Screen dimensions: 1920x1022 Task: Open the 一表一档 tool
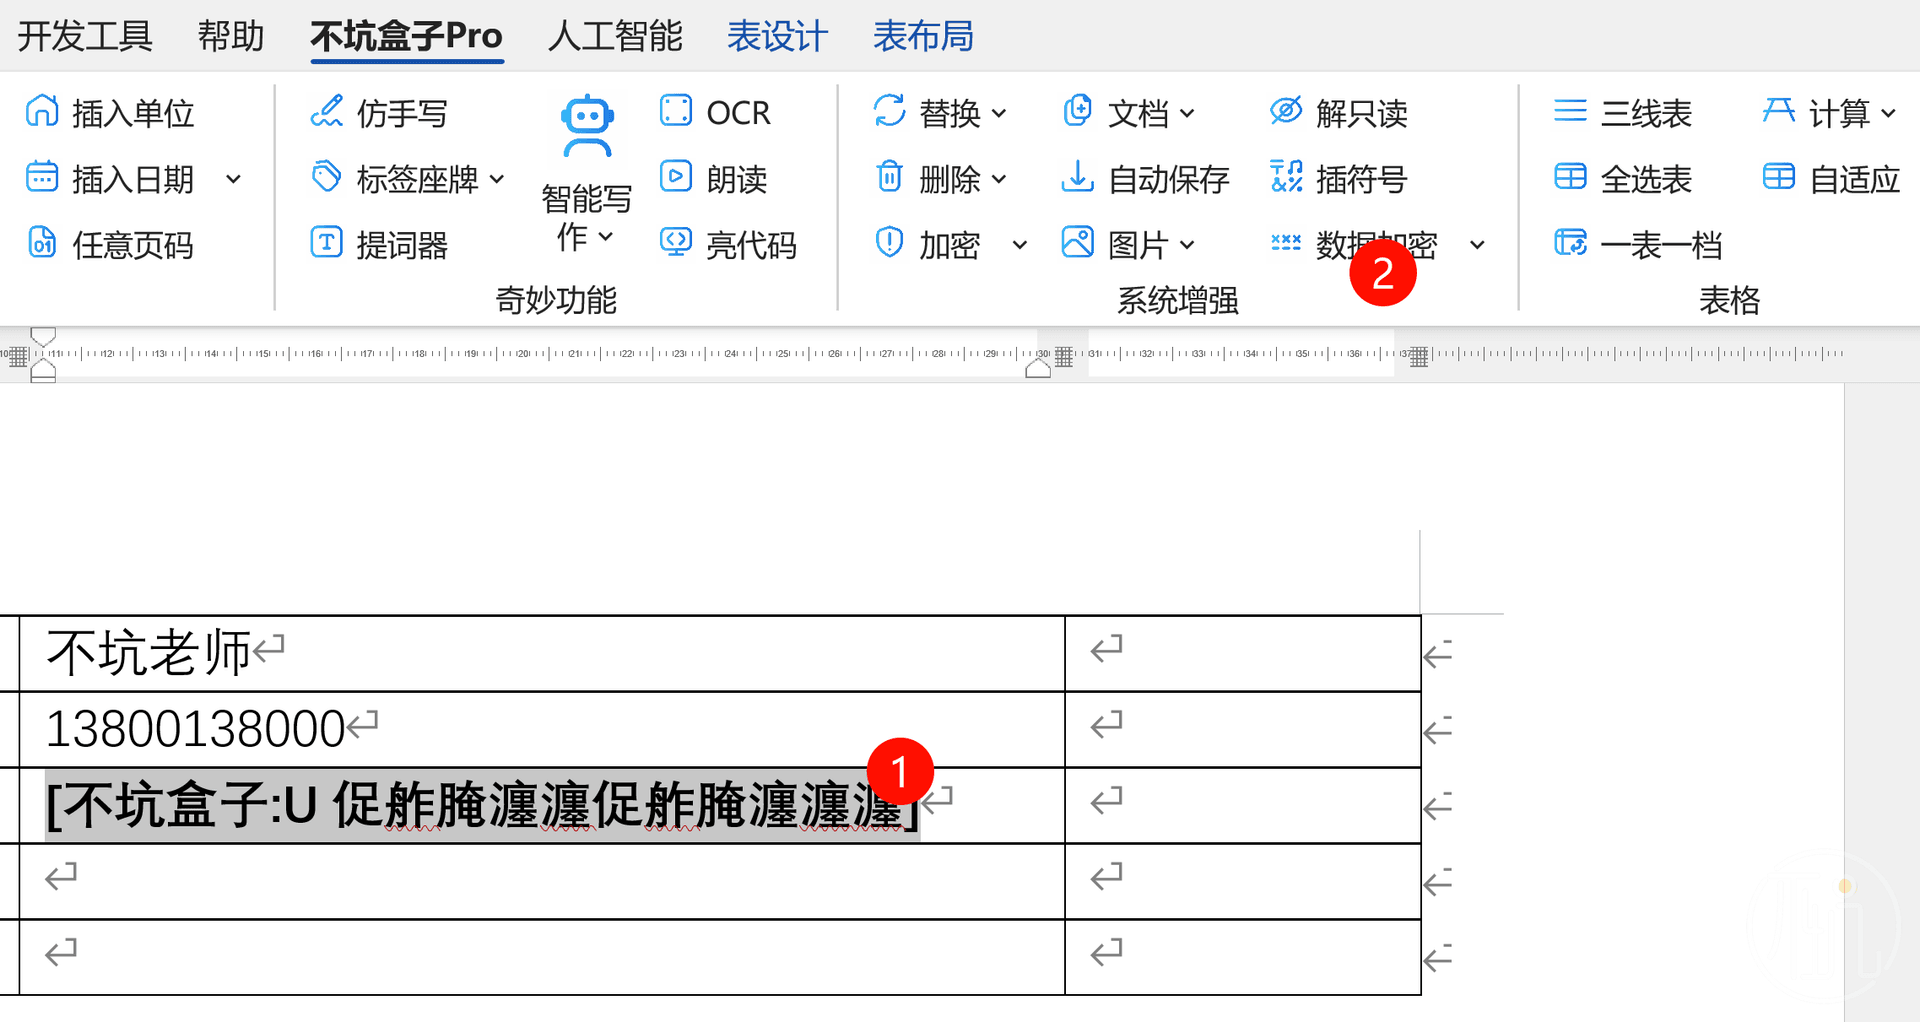click(x=1638, y=244)
